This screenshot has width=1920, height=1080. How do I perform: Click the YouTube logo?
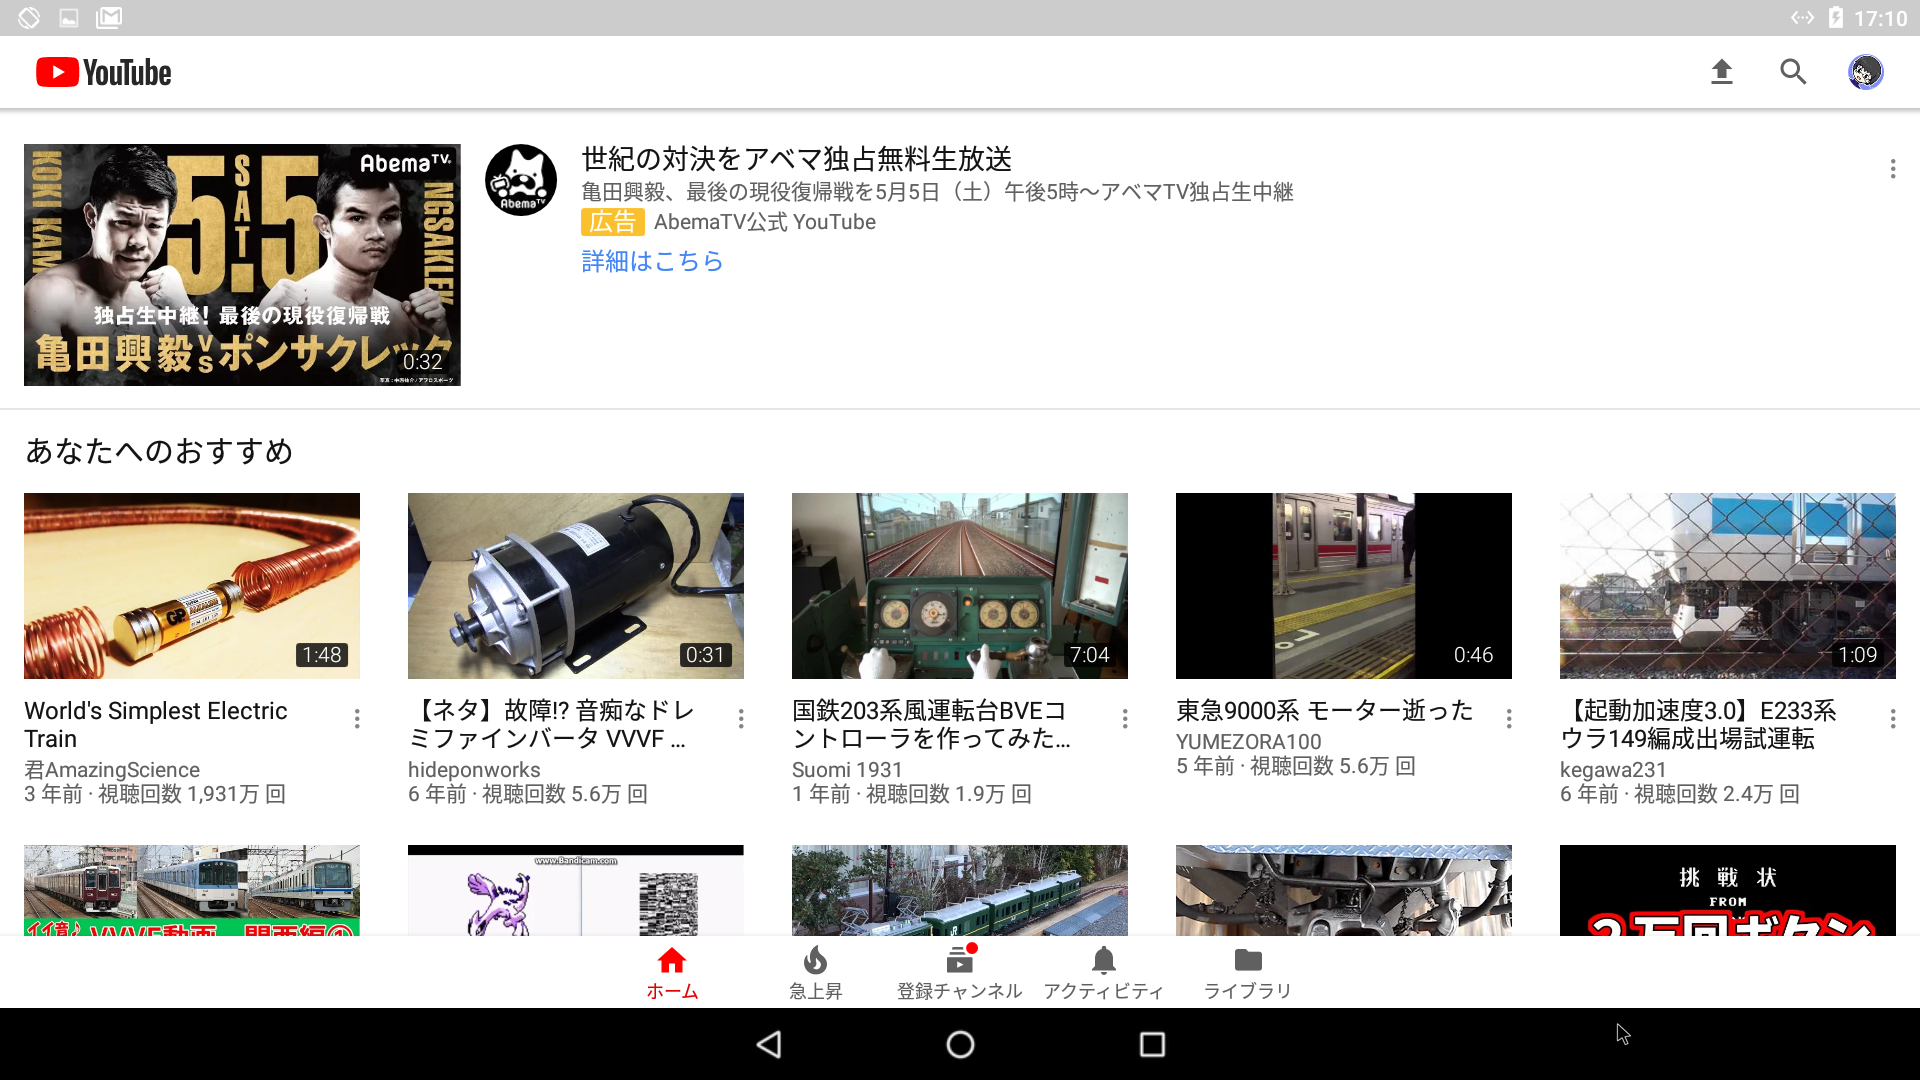[x=101, y=72]
